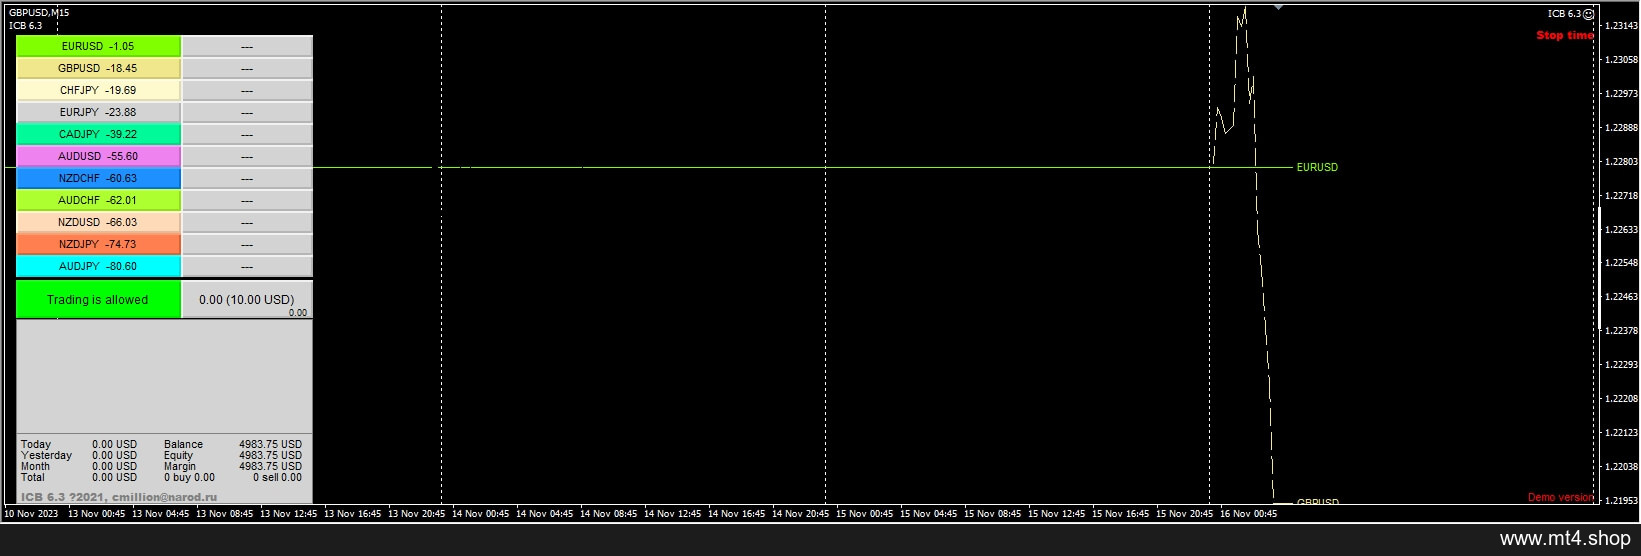Select the CHFJPY -19.69 pair button

point(98,90)
